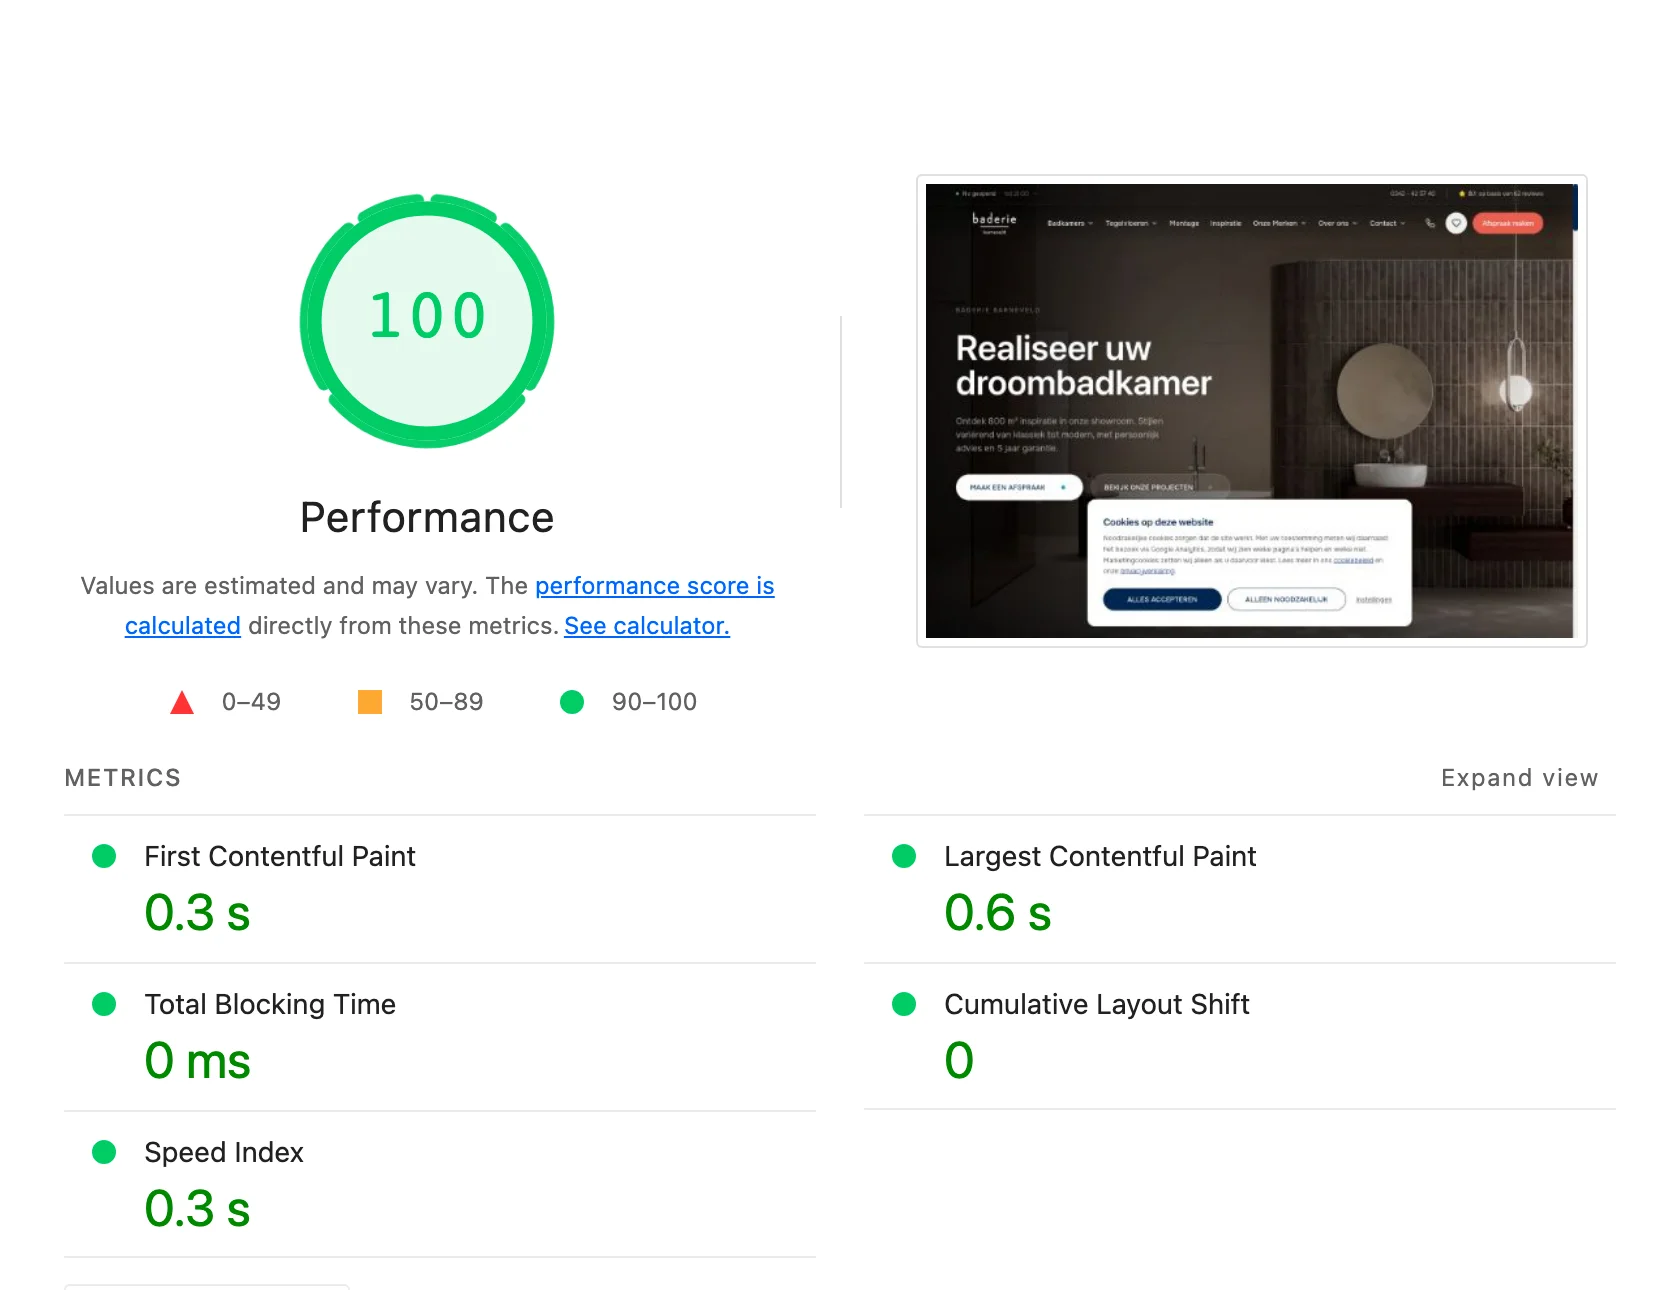Click the Performance heading
1680x1290 pixels.
tap(427, 518)
